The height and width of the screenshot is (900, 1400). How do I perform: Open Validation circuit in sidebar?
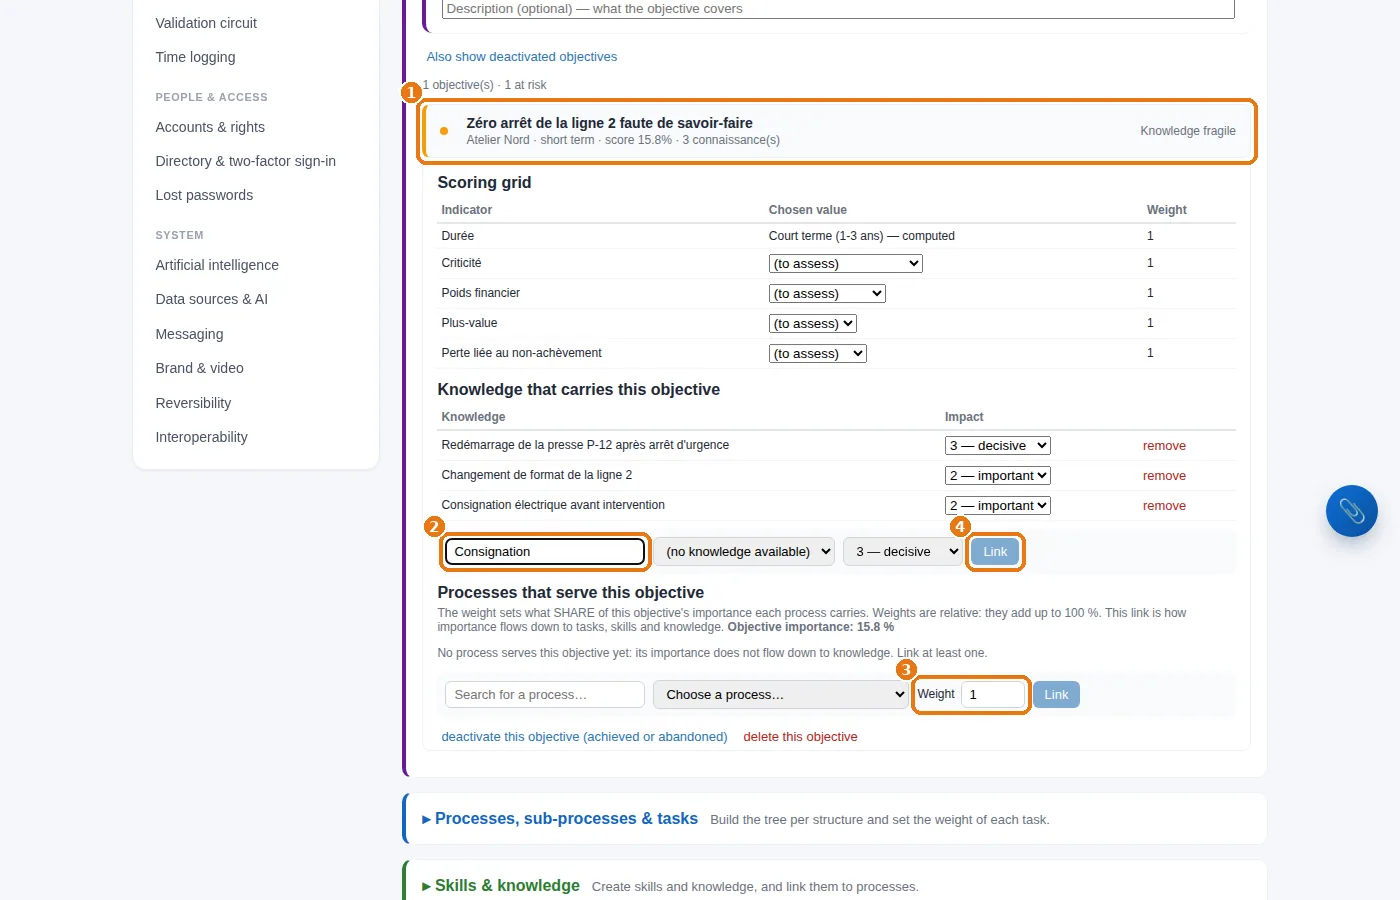[x=206, y=23]
